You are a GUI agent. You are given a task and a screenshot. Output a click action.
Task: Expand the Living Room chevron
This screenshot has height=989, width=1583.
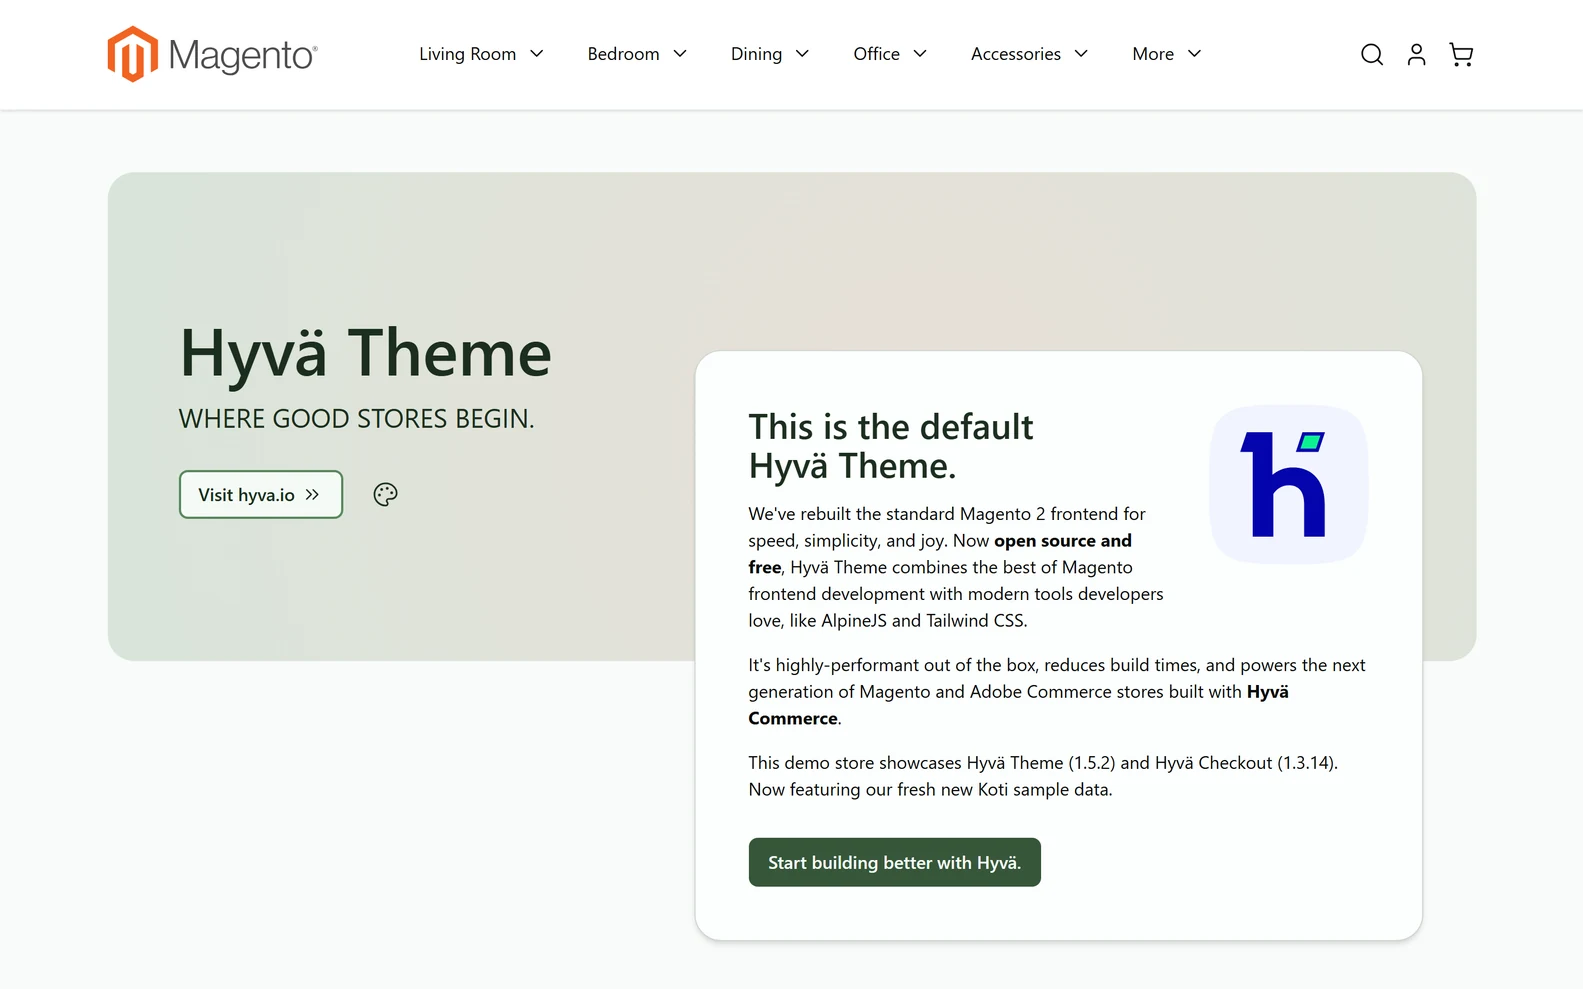[x=536, y=54]
